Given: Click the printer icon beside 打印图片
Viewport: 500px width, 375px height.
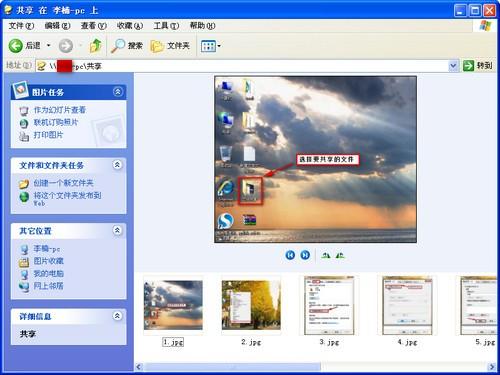Looking at the screenshot, I should [24, 136].
